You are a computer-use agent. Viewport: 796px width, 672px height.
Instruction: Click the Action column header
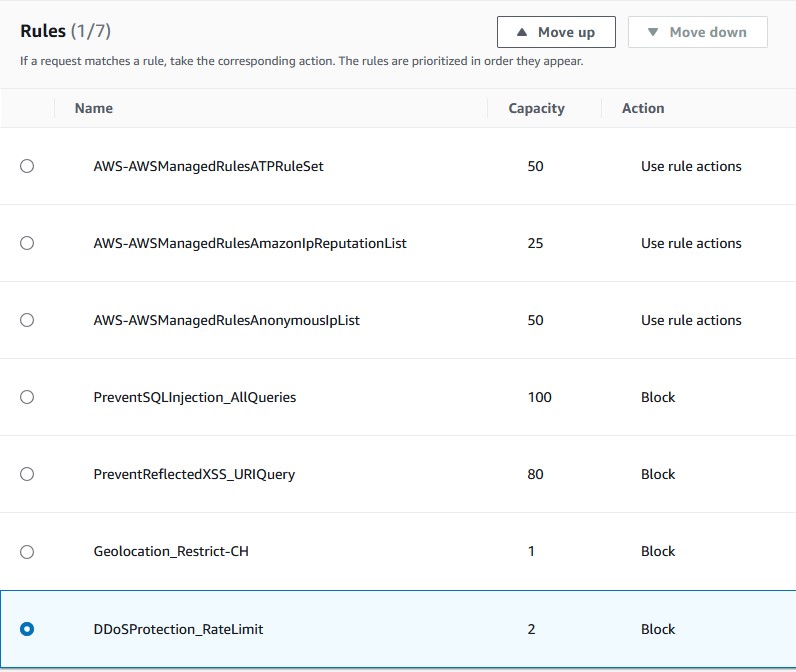[643, 108]
